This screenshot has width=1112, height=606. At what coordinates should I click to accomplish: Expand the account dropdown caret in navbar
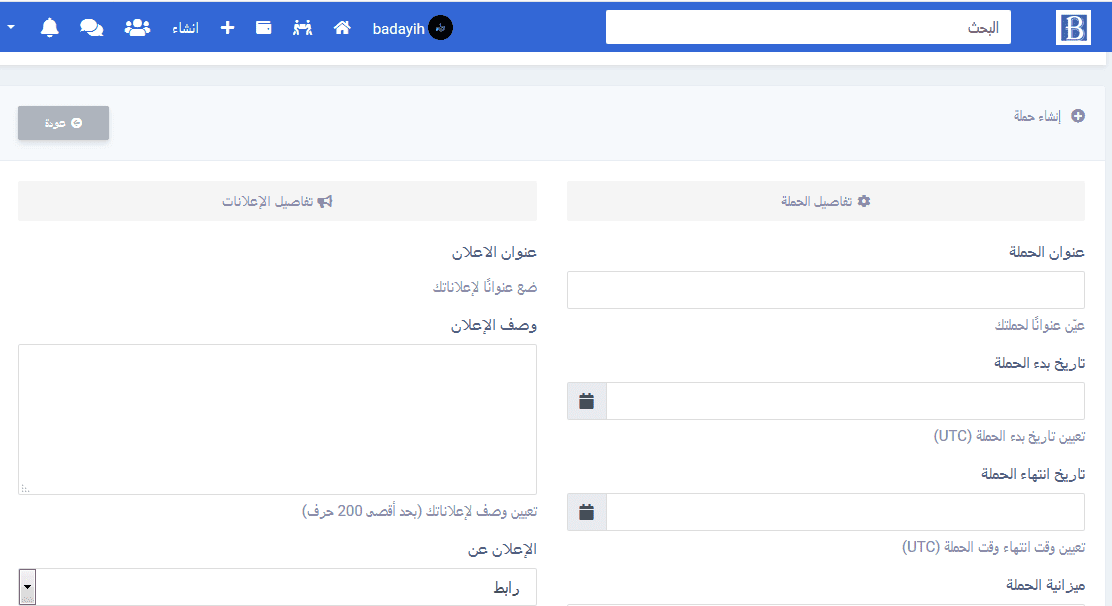11,28
